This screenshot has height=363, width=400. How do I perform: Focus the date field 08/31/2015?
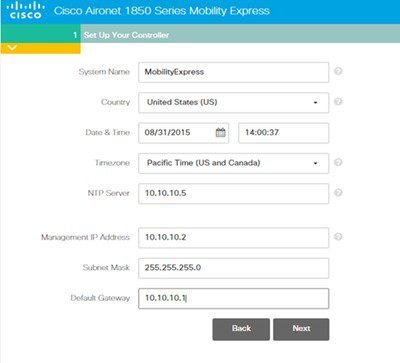tap(183, 133)
